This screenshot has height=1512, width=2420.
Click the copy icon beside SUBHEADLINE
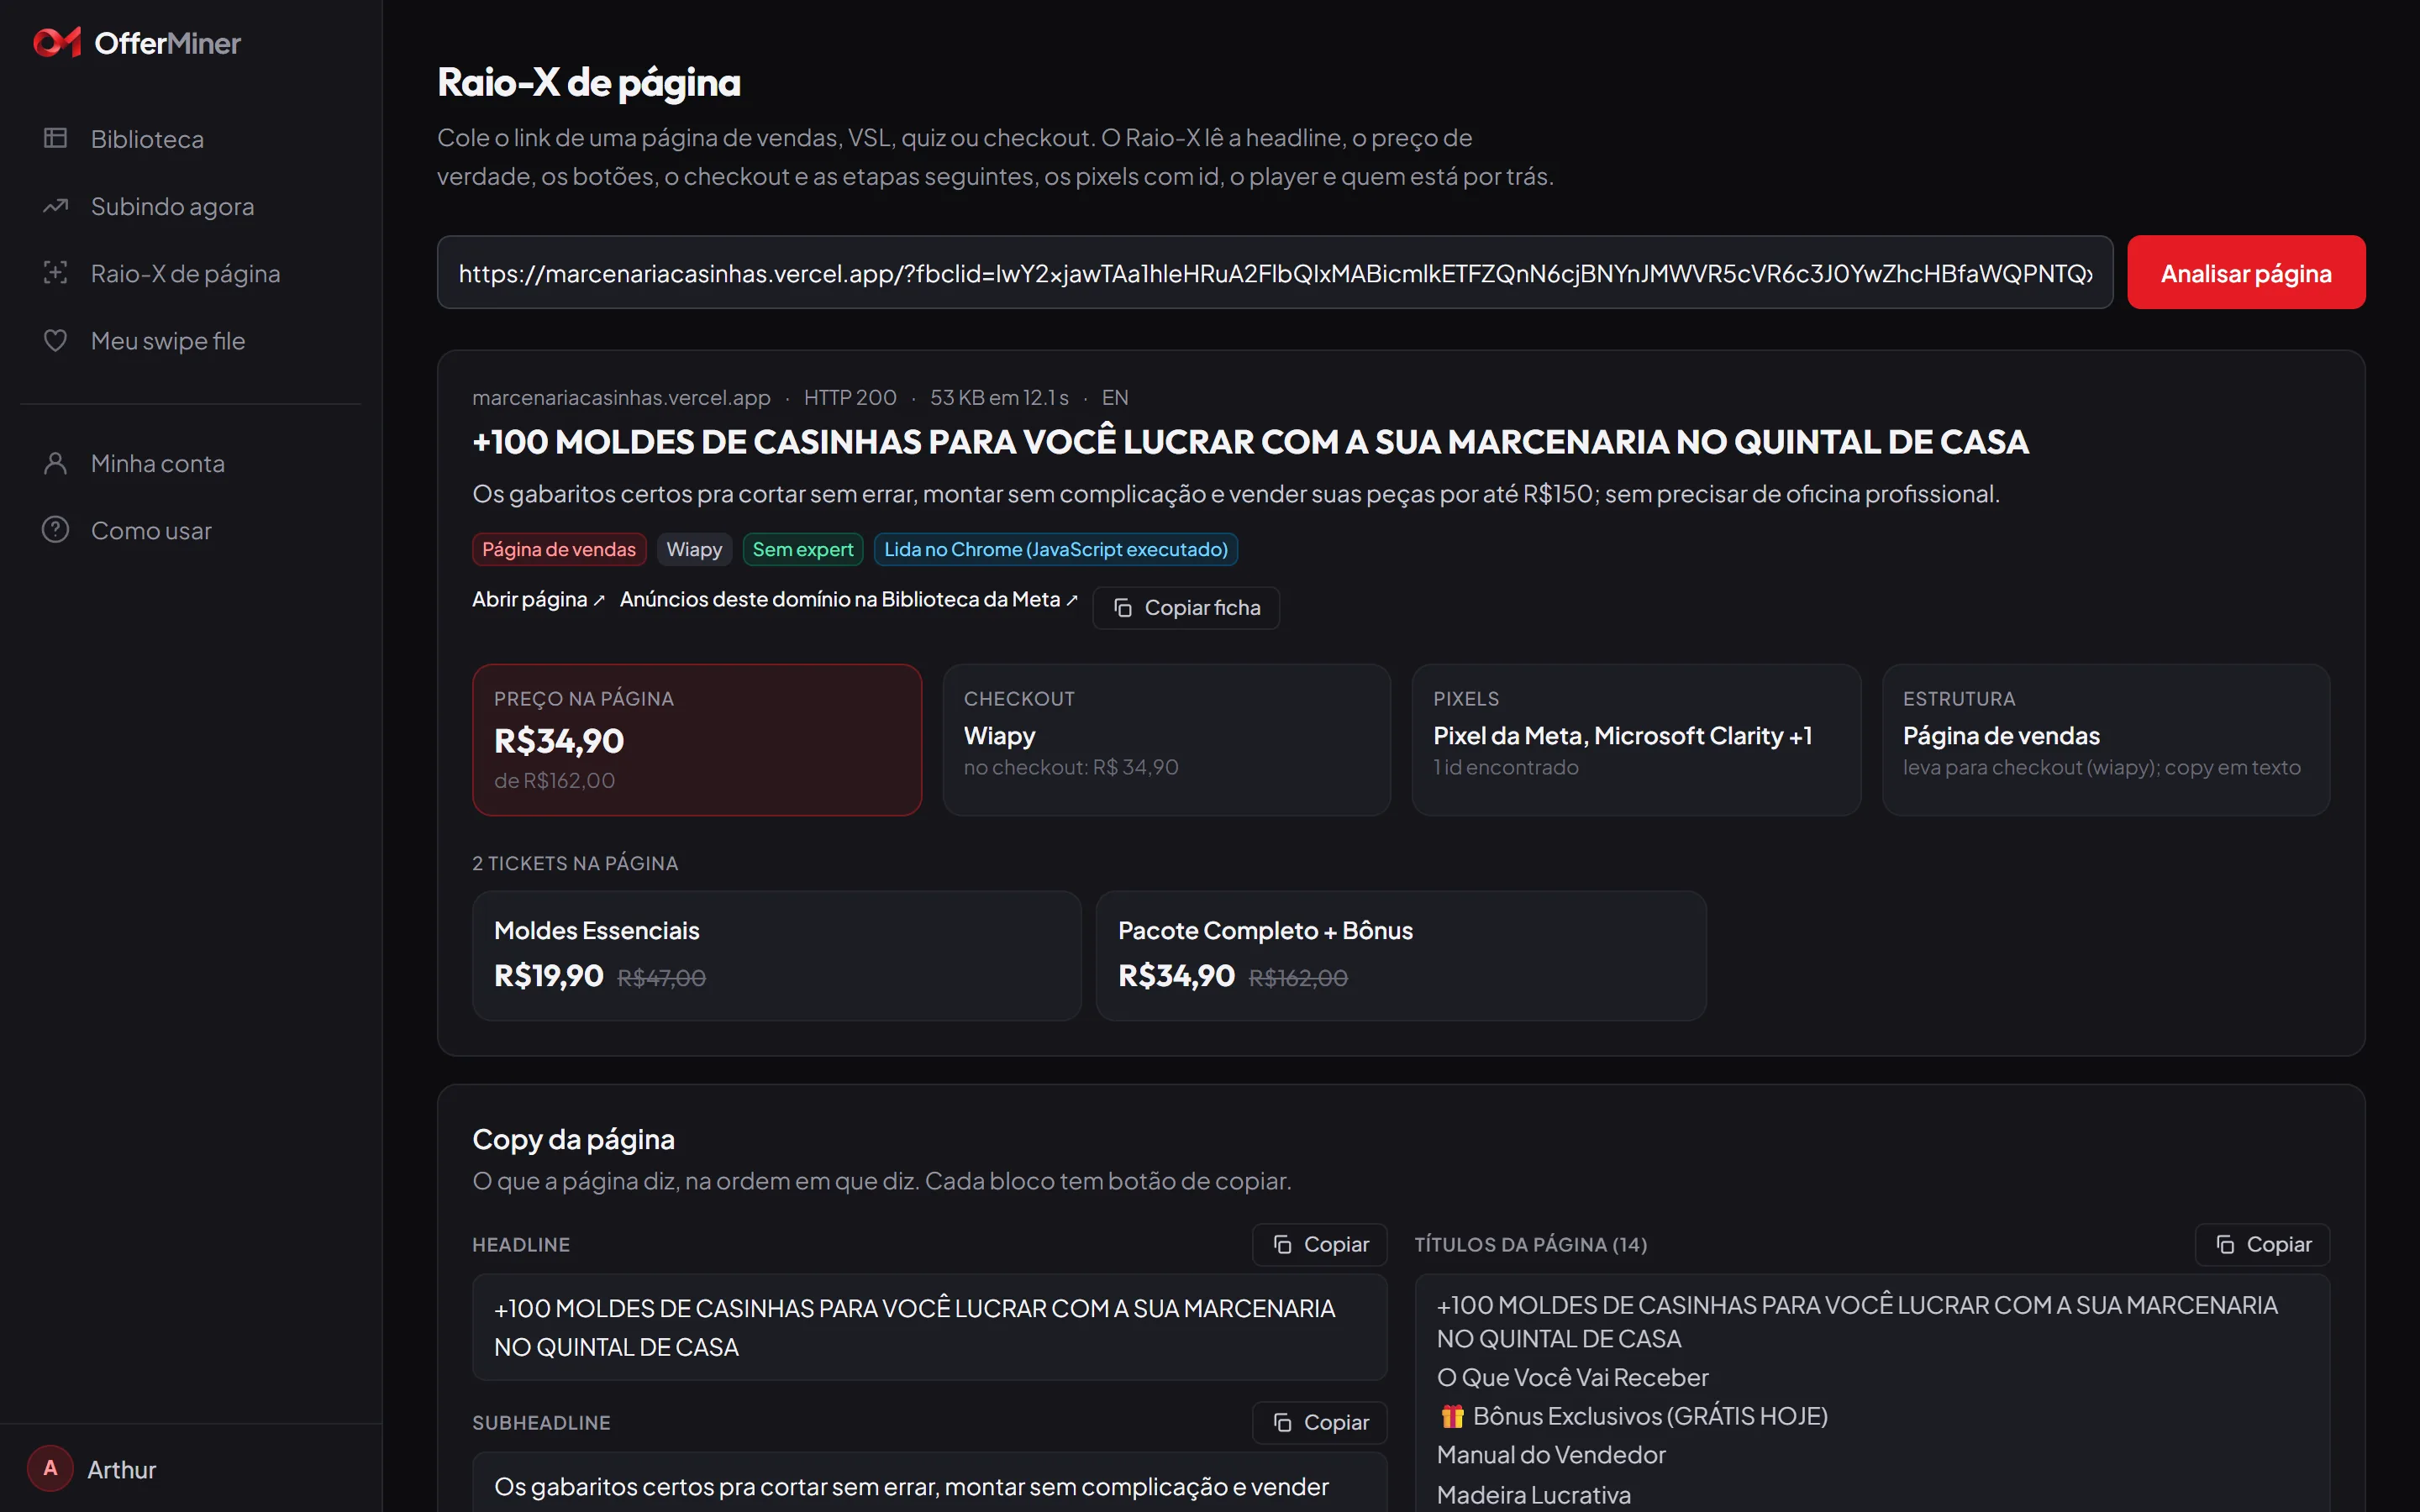1282,1422
